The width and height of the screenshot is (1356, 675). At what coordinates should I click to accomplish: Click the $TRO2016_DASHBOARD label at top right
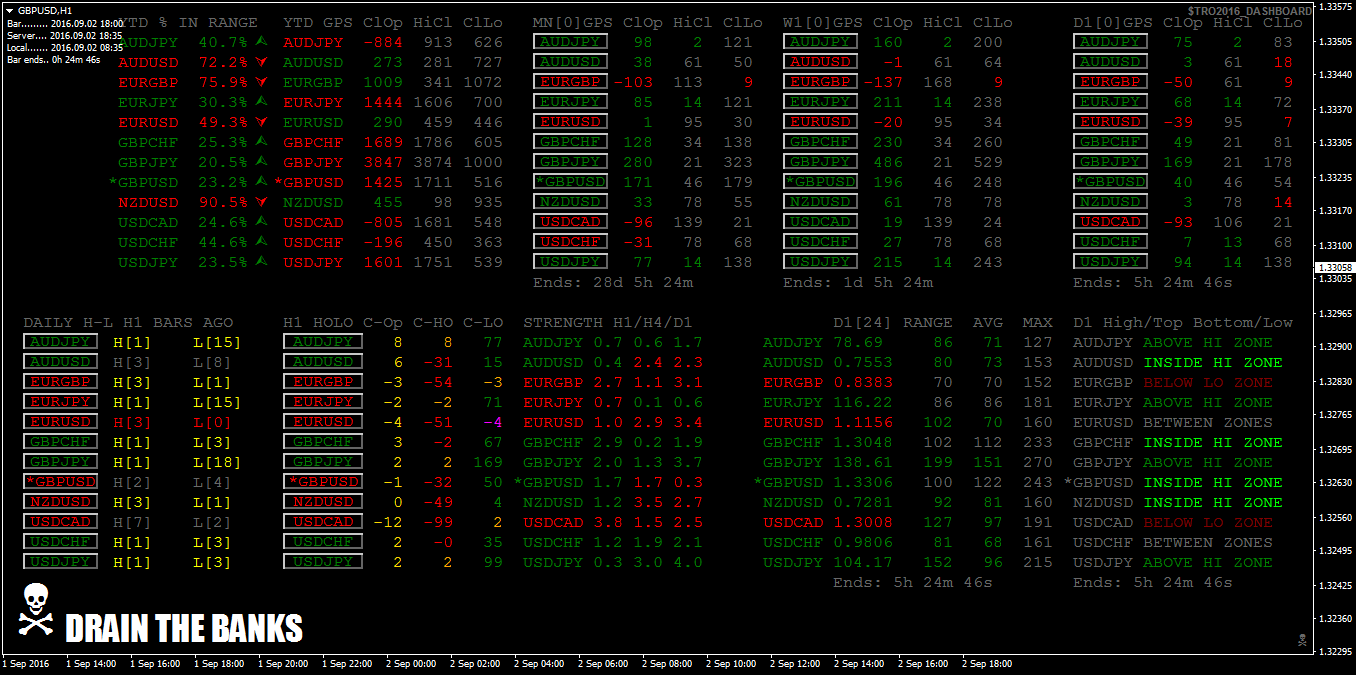pyautogui.click(x=1250, y=11)
